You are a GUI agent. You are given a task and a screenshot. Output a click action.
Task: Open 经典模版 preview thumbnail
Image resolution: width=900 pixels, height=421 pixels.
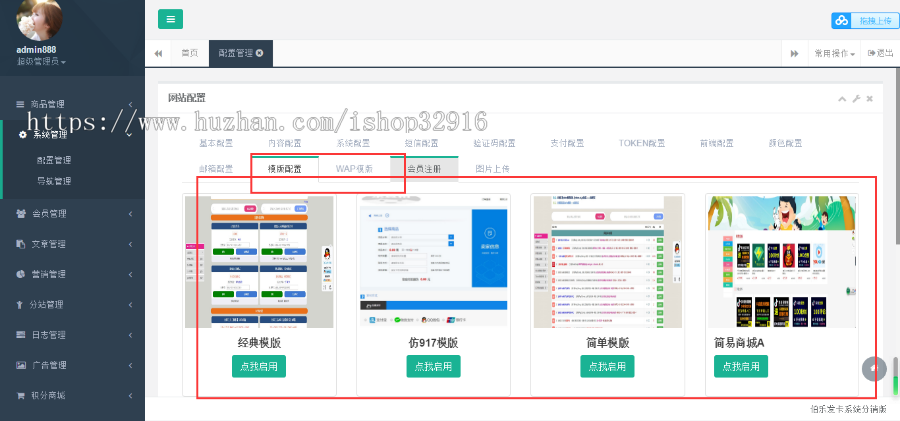point(259,262)
